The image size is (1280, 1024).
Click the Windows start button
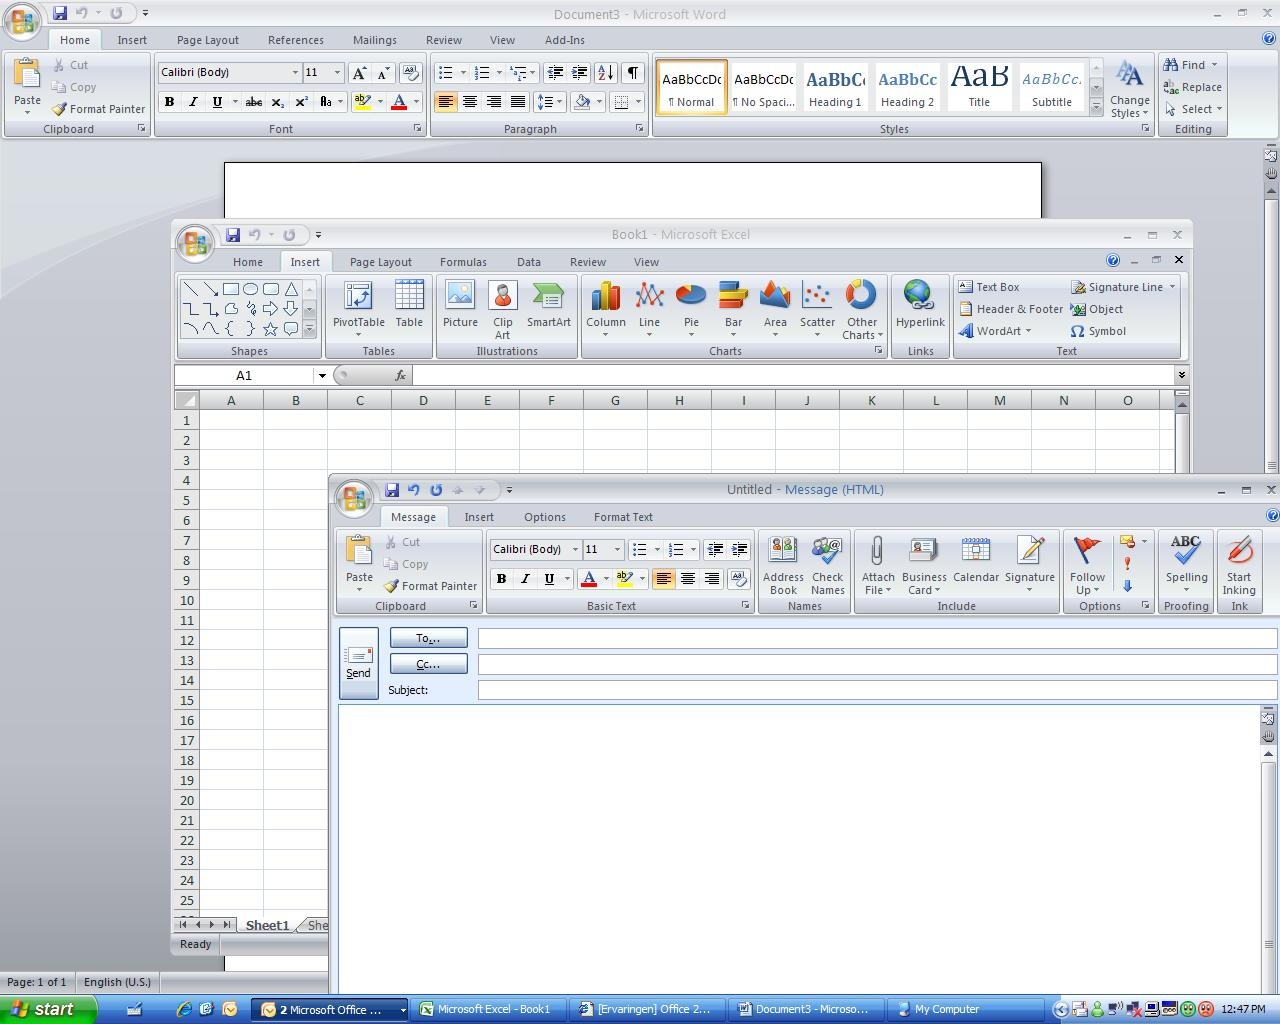click(48, 1009)
